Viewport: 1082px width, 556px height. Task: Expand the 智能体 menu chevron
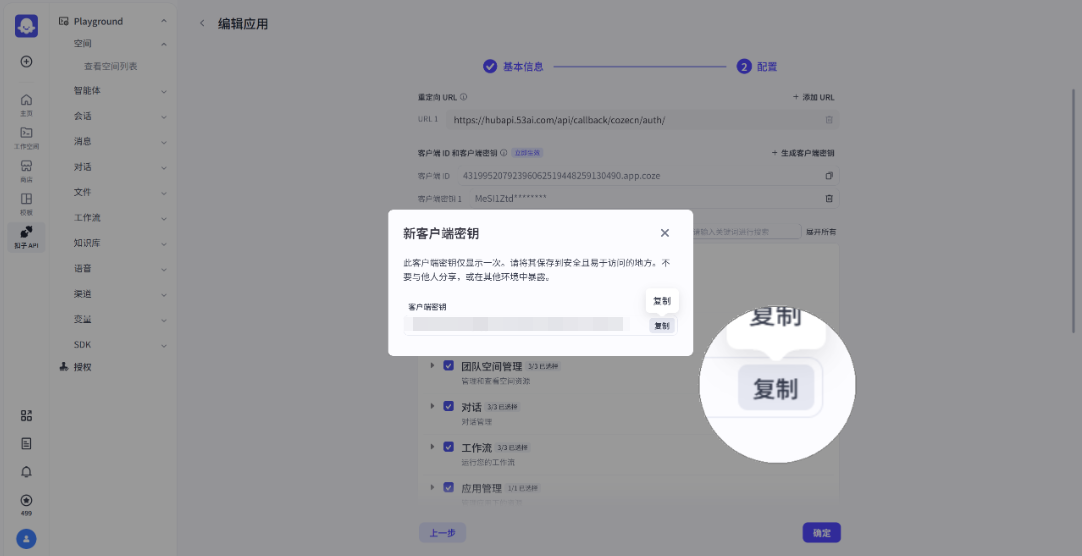(x=164, y=91)
